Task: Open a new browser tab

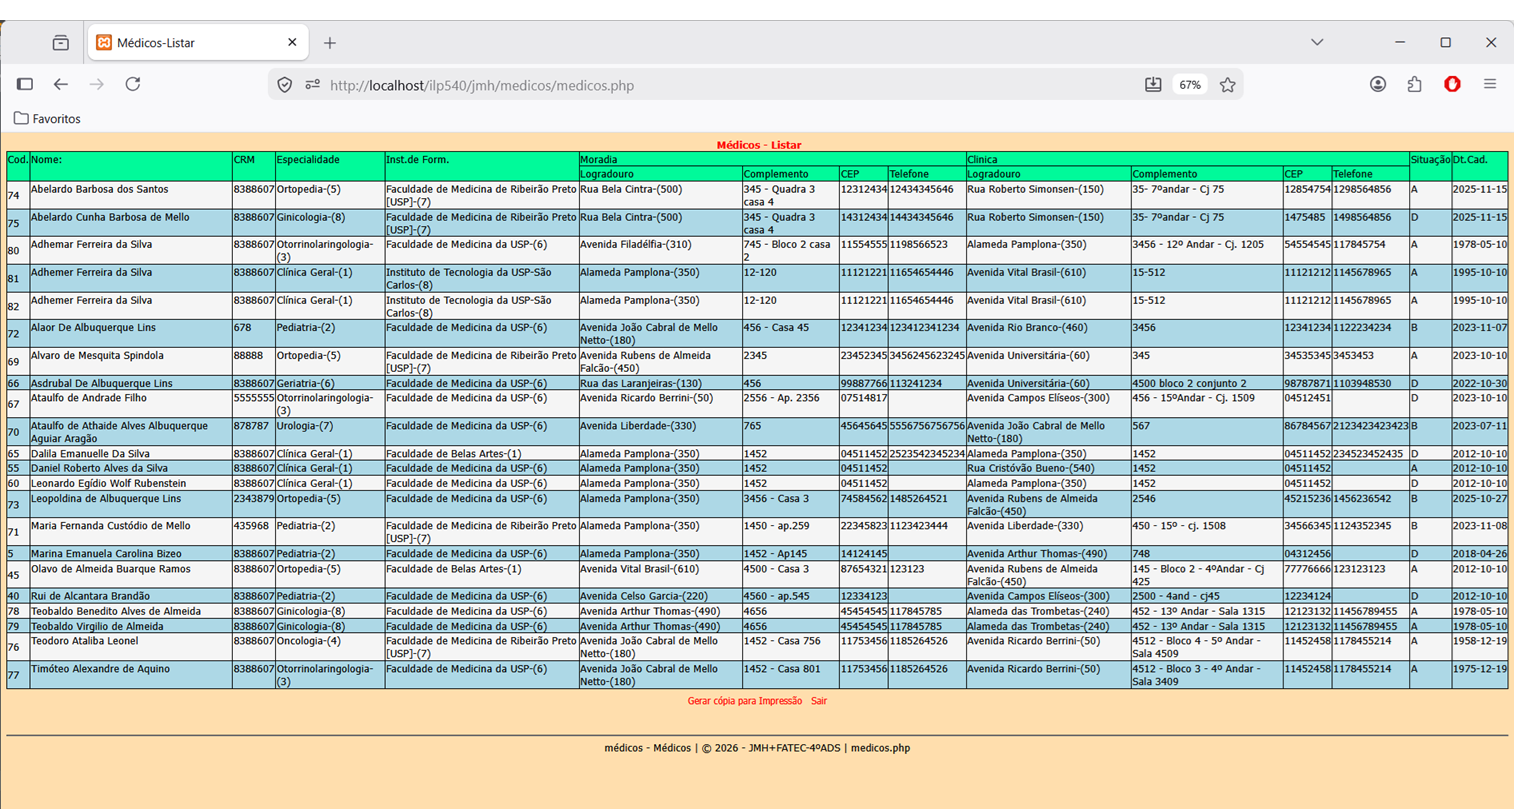Action: point(330,43)
